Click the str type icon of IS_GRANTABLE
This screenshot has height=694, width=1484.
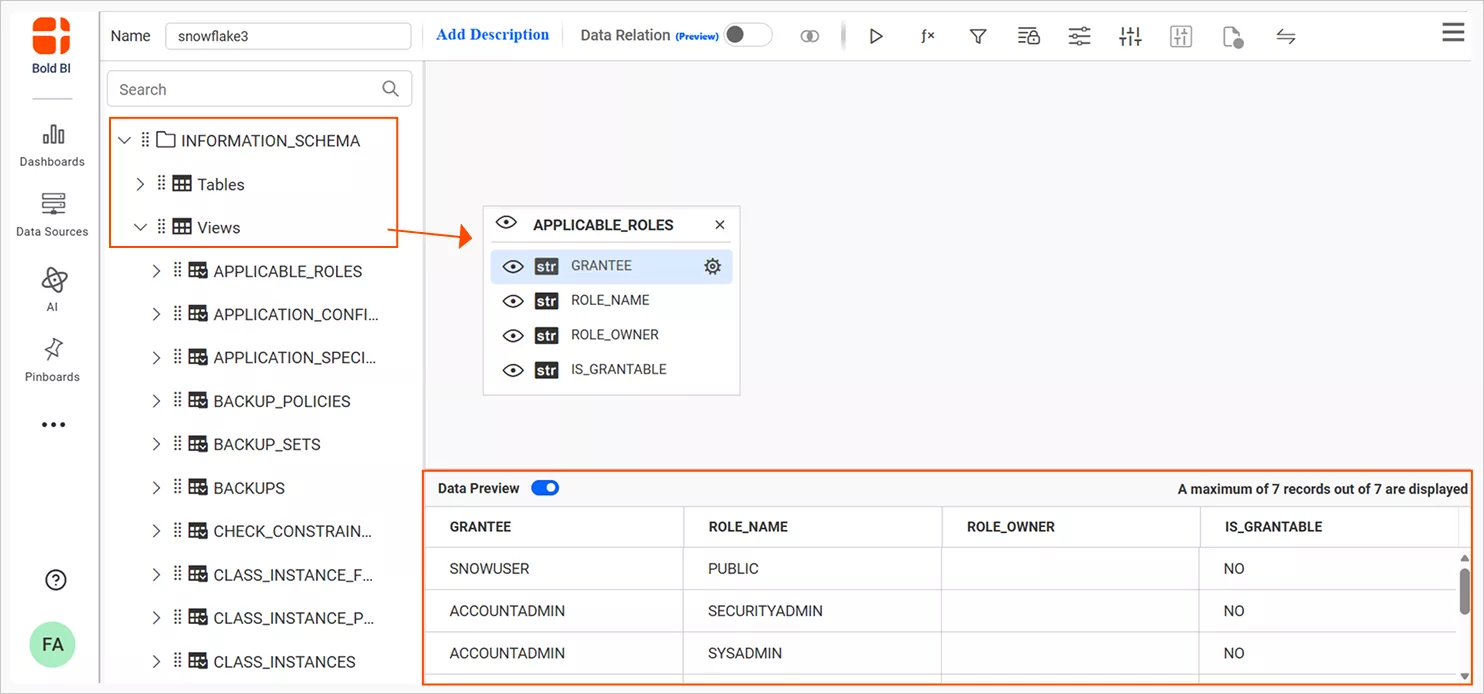pyautogui.click(x=546, y=370)
